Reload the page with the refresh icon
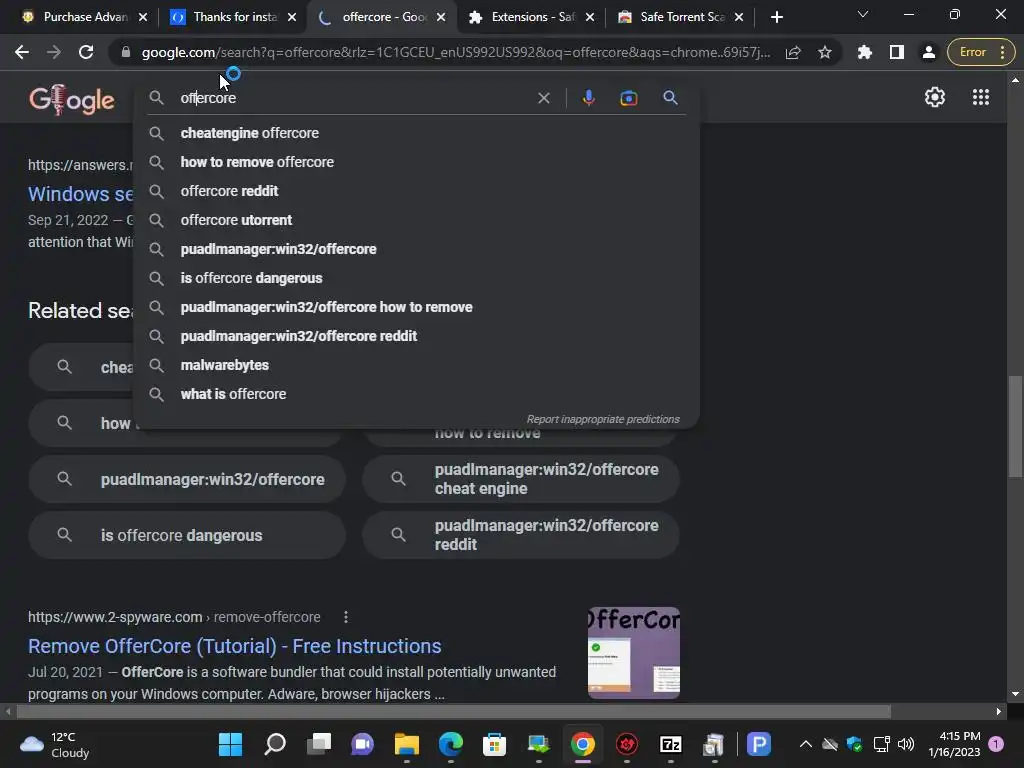 (86, 52)
